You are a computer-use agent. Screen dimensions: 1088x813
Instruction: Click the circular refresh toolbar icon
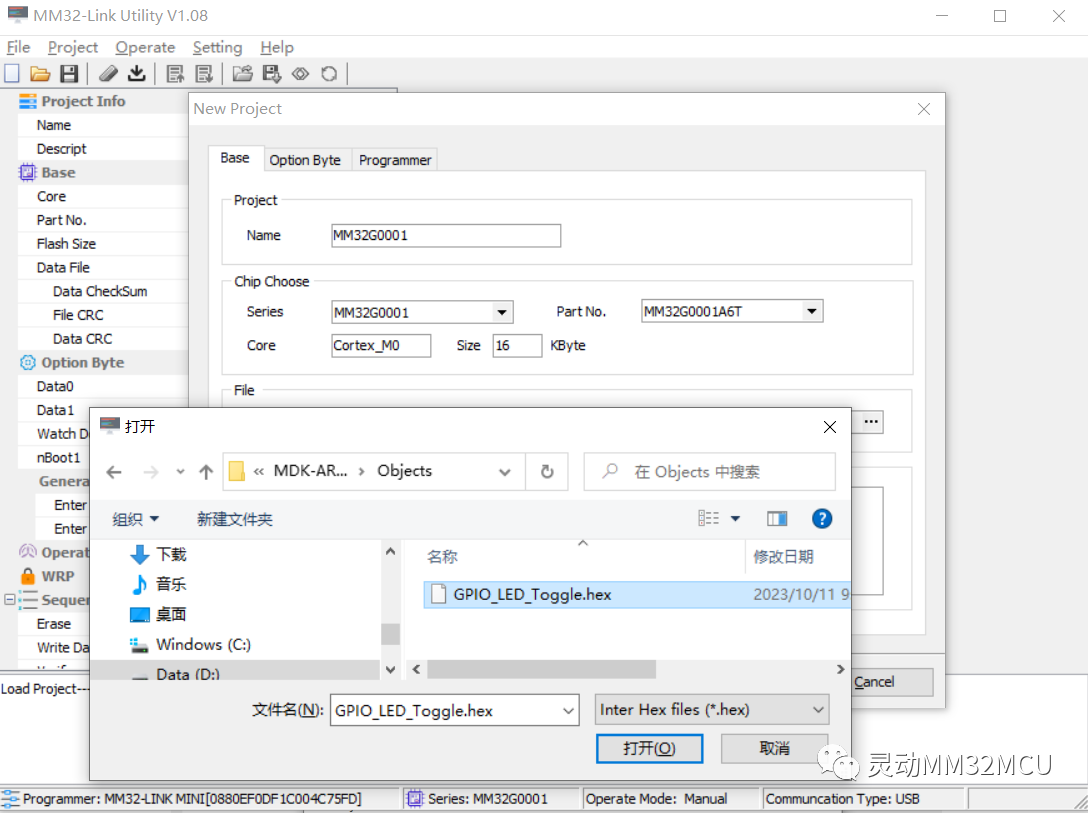tap(329, 74)
